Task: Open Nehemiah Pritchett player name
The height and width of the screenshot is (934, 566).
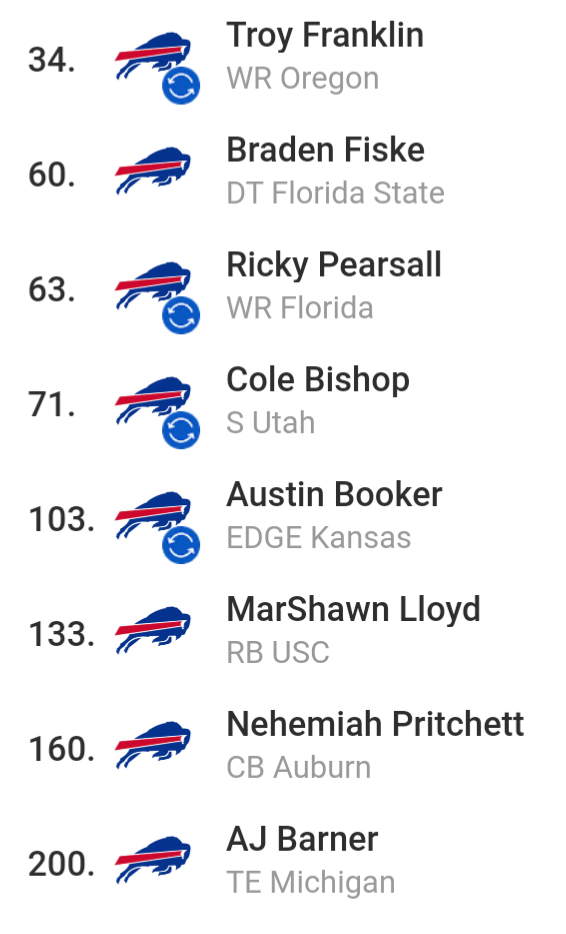Action: point(375,724)
